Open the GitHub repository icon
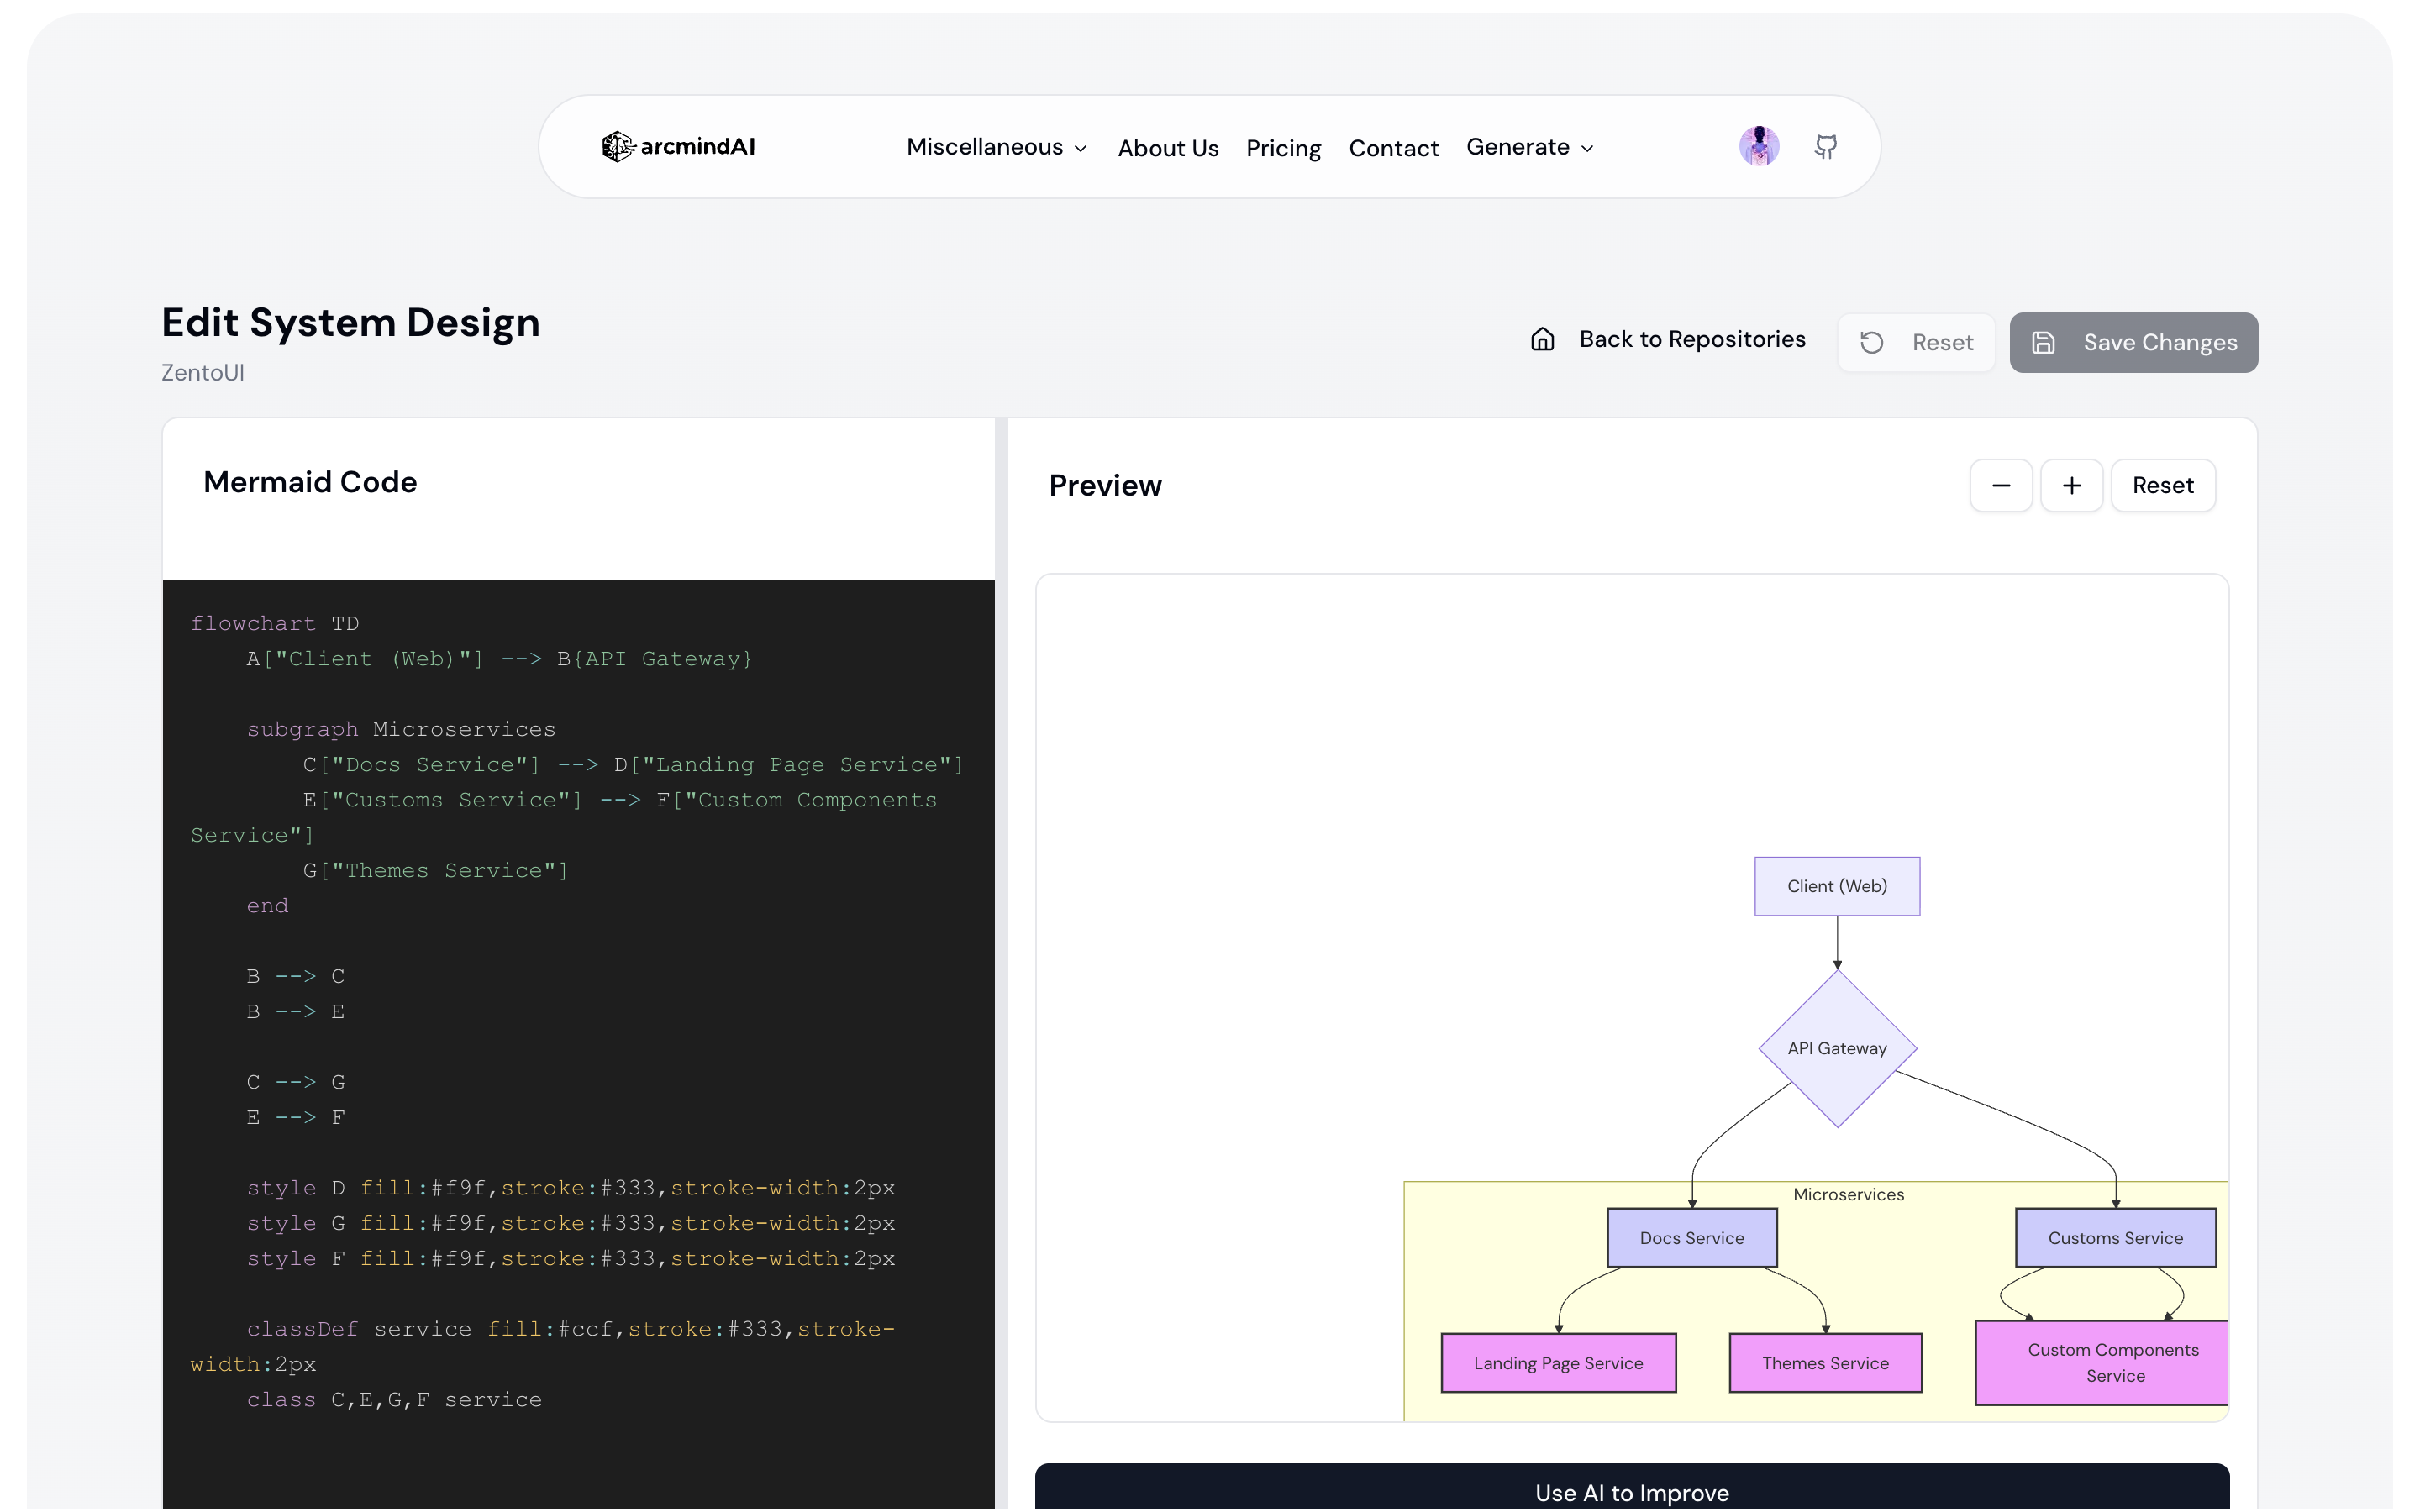Viewport: 2420px width, 1512px height. (x=1827, y=146)
